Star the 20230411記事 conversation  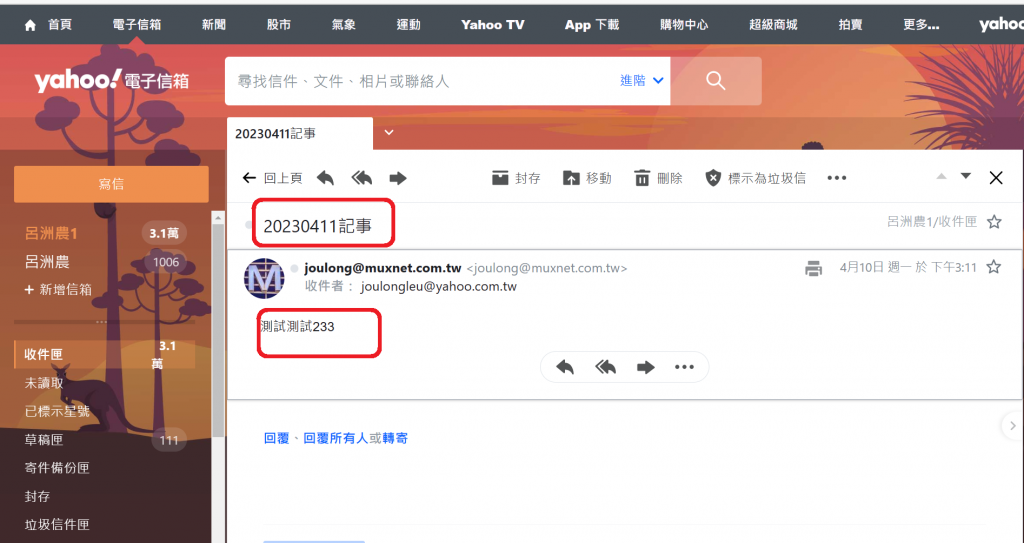pos(994,222)
